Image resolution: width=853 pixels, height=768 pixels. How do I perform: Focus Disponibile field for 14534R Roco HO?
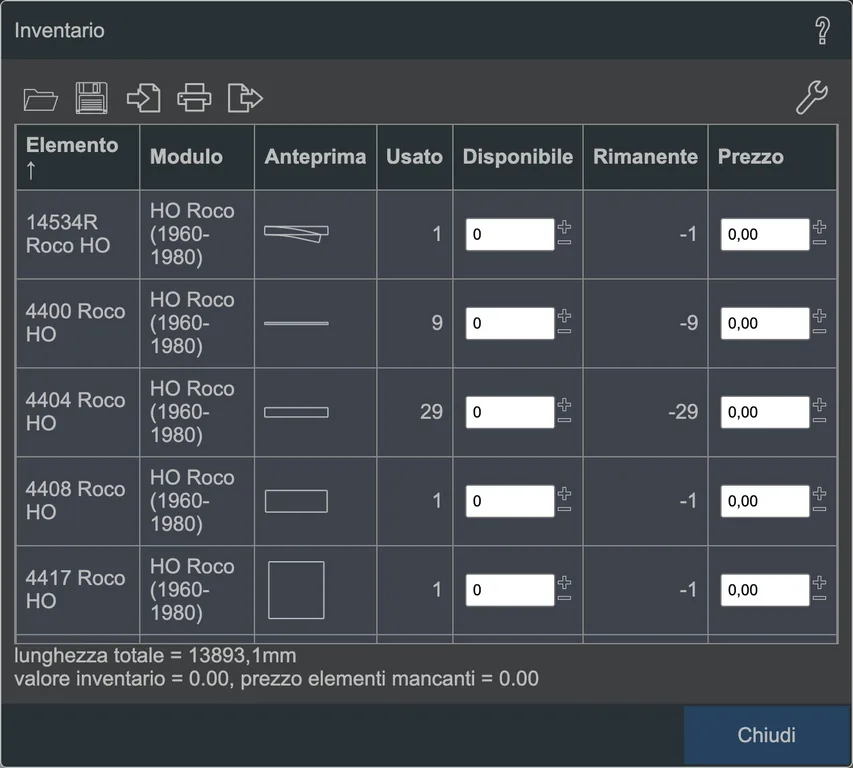(x=510, y=234)
